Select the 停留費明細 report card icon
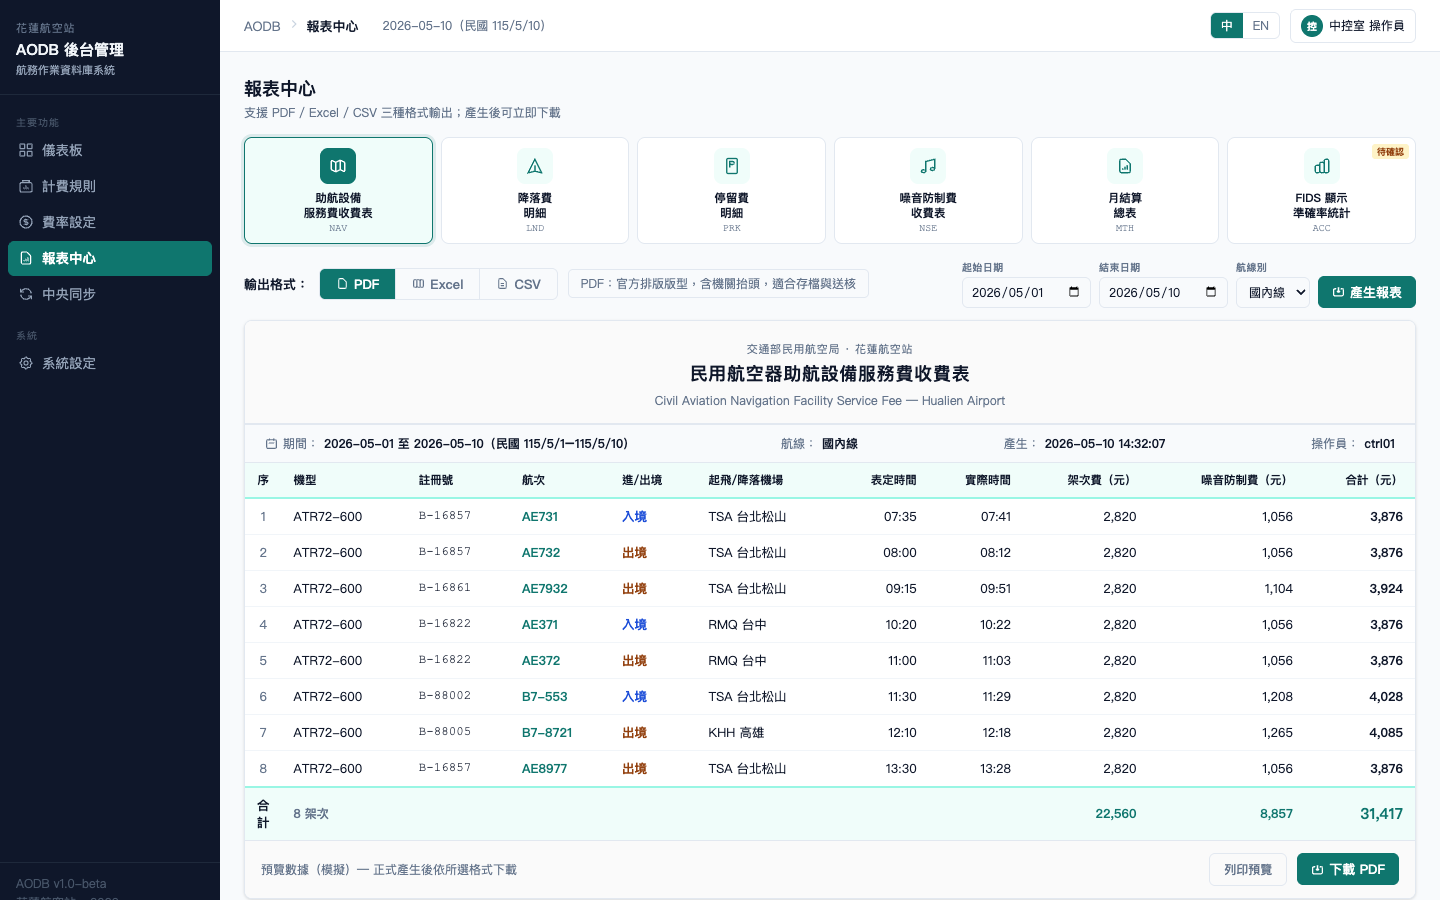The height and width of the screenshot is (900, 1440). pos(732,166)
